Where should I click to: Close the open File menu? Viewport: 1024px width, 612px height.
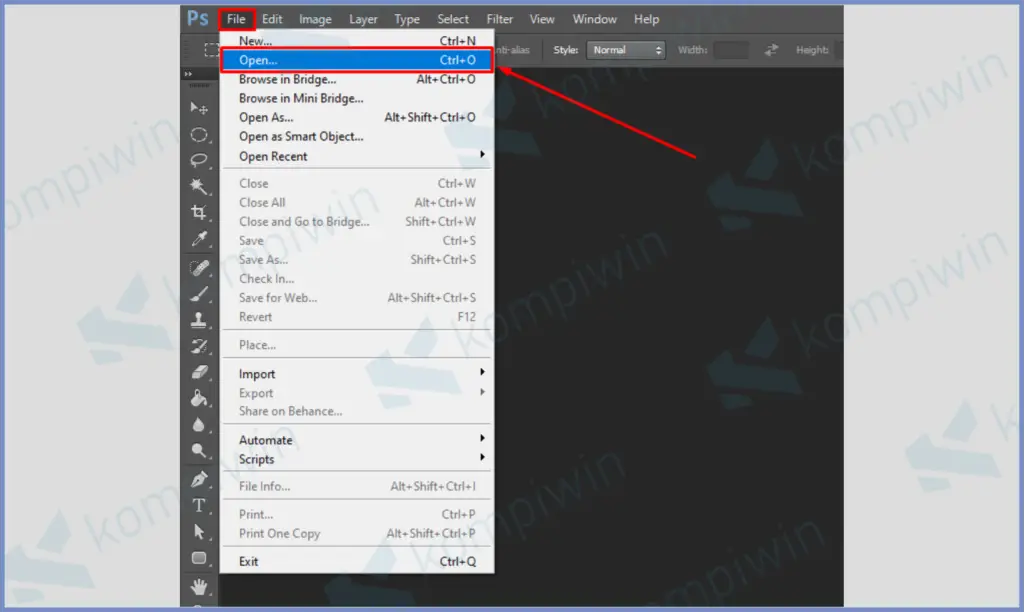click(236, 19)
